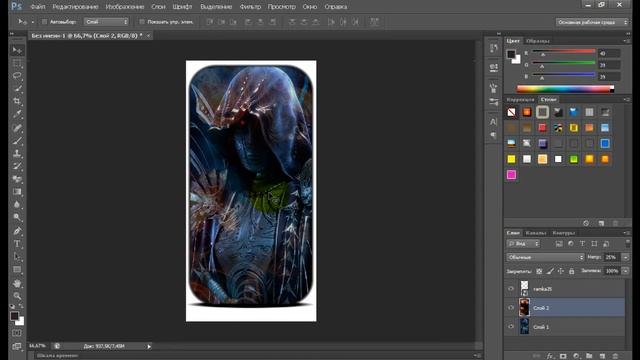Select the Move tool in the toolbox
Viewport: 640px width, 360px height.
point(17,50)
